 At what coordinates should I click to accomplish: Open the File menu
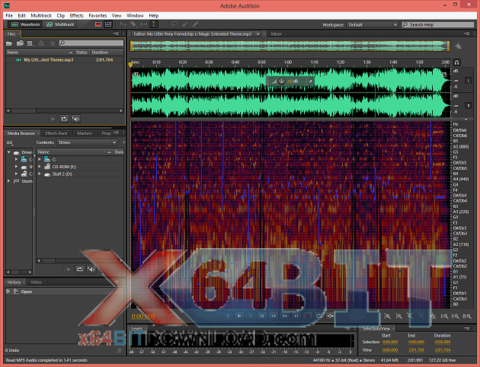pyautogui.click(x=9, y=15)
